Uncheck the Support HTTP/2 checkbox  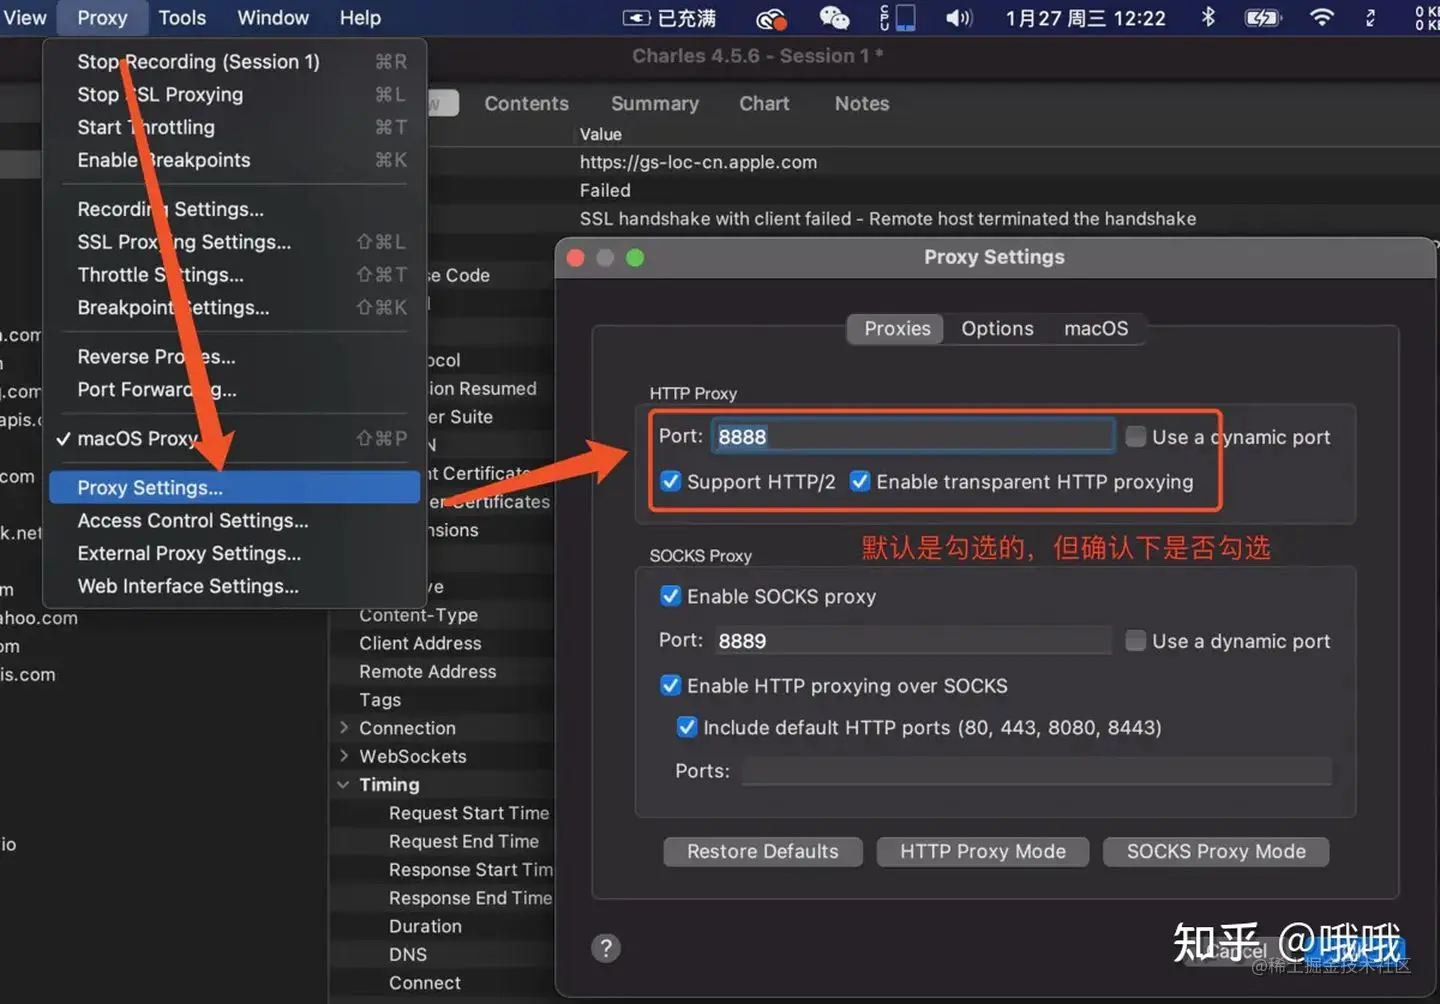click(670, 482)
